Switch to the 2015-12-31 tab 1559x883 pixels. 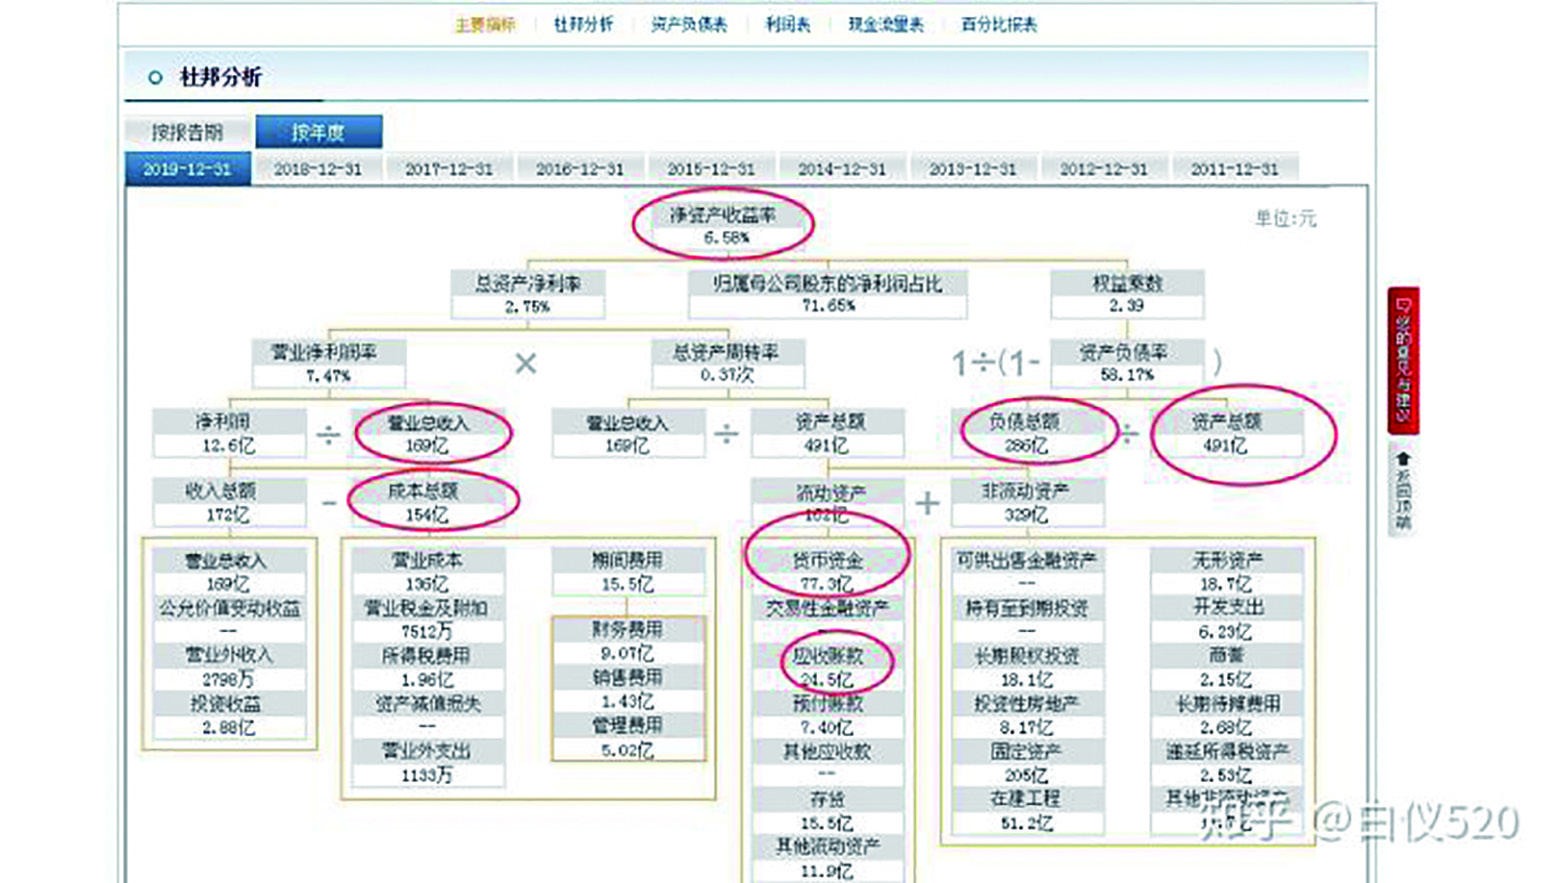pos(710,168)
